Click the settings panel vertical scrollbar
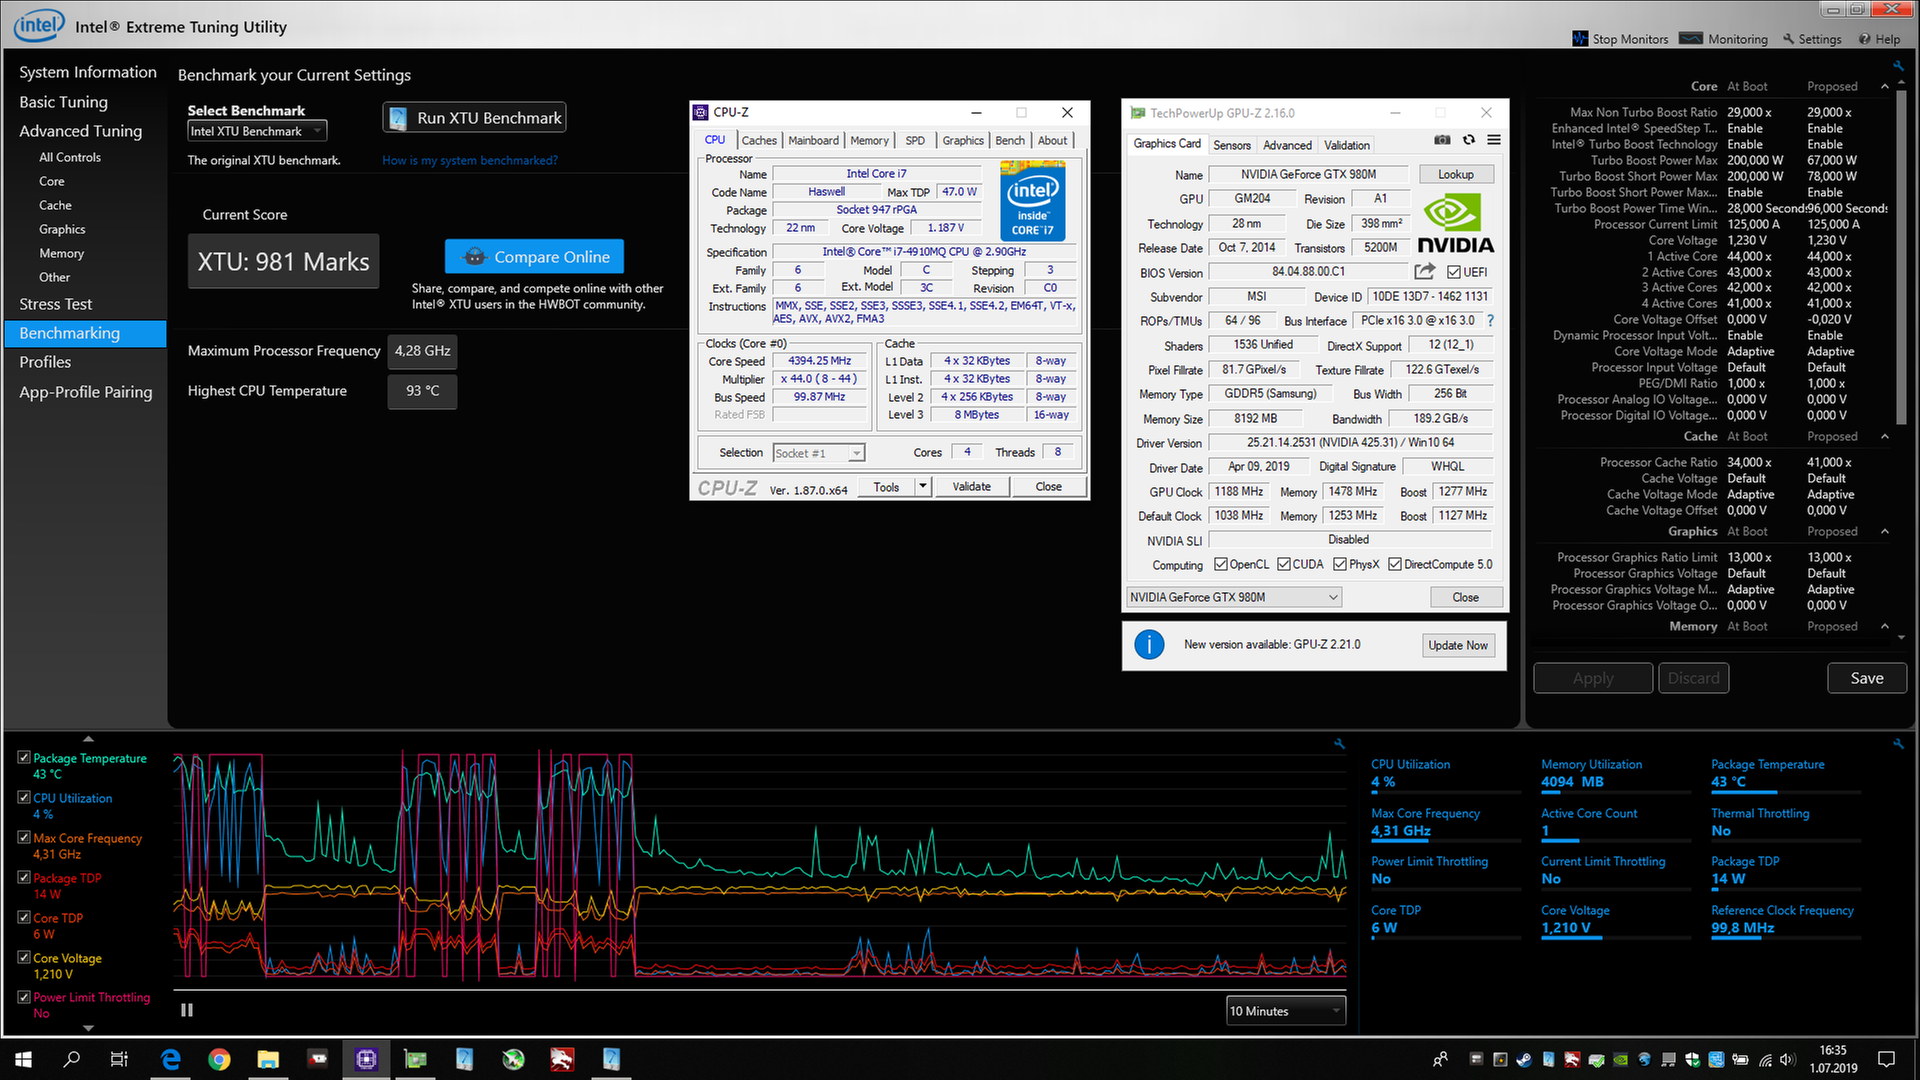This screenshot has height=1080, width=1920. pos(1901,260)
